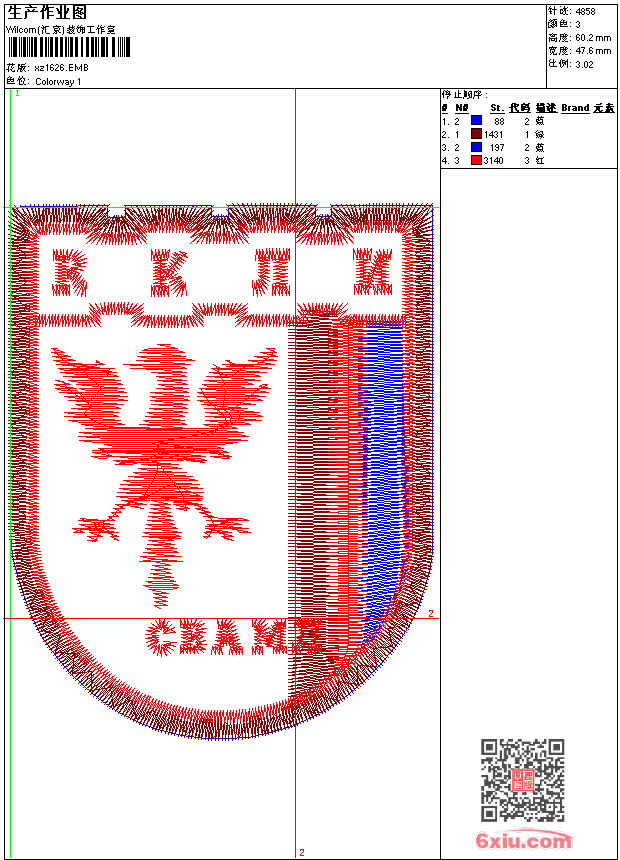Click the 代码 column header
Screen dimensions: 620x860
click(x=519, y=108)
